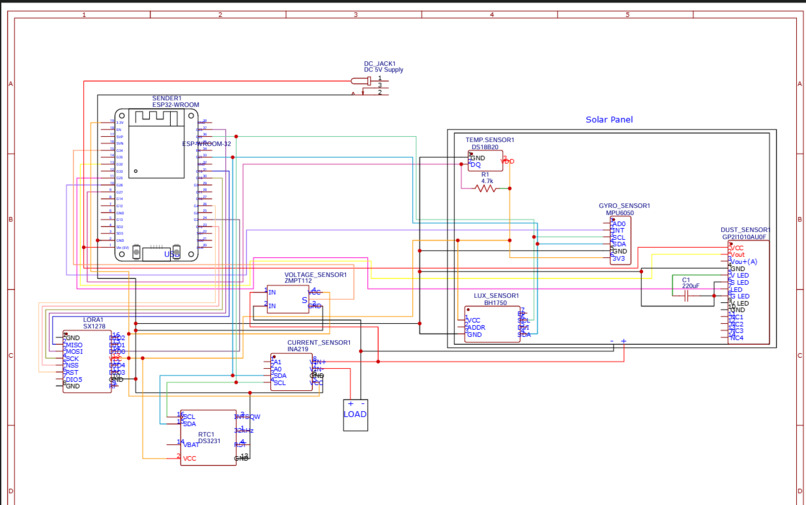Viewport: 806px width, 505px height.
Task: Select the ZMPT112 voltage sensor body
Action: tap(288, 299)
